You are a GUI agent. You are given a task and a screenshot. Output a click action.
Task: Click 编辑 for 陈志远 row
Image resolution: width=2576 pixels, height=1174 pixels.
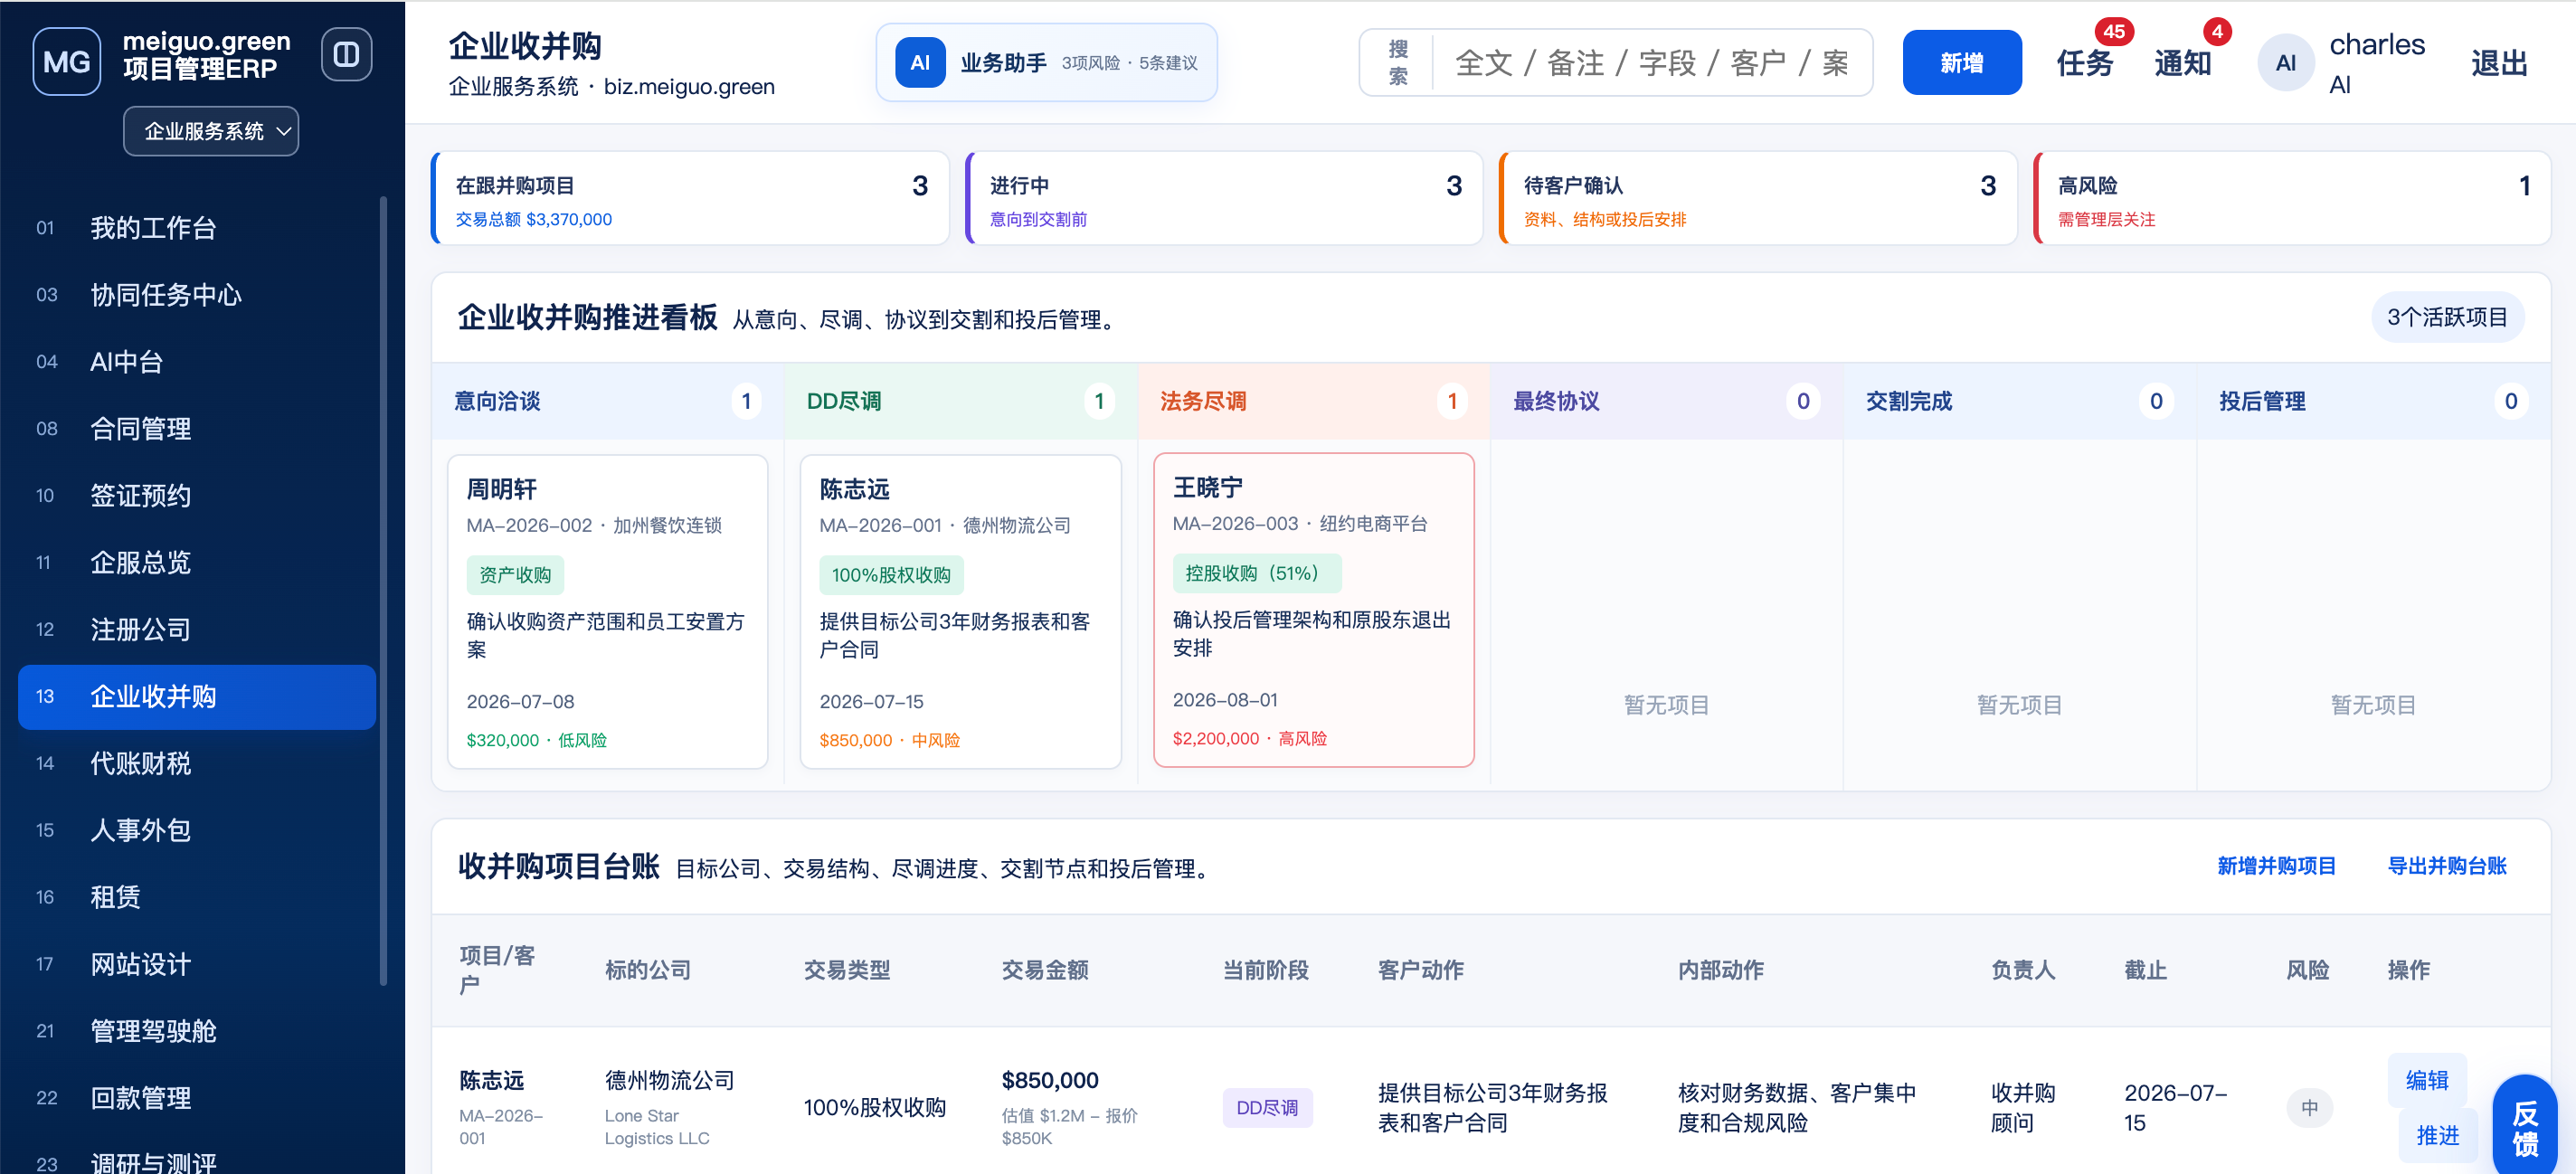2427,1080
